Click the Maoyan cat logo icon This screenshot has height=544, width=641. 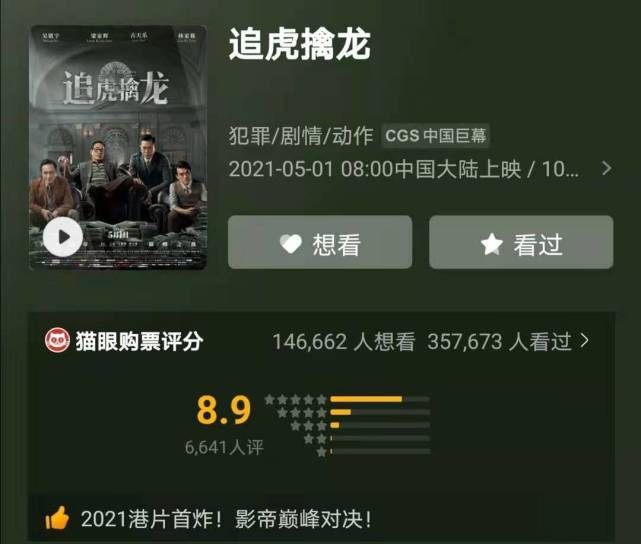[x=57, y=340]
